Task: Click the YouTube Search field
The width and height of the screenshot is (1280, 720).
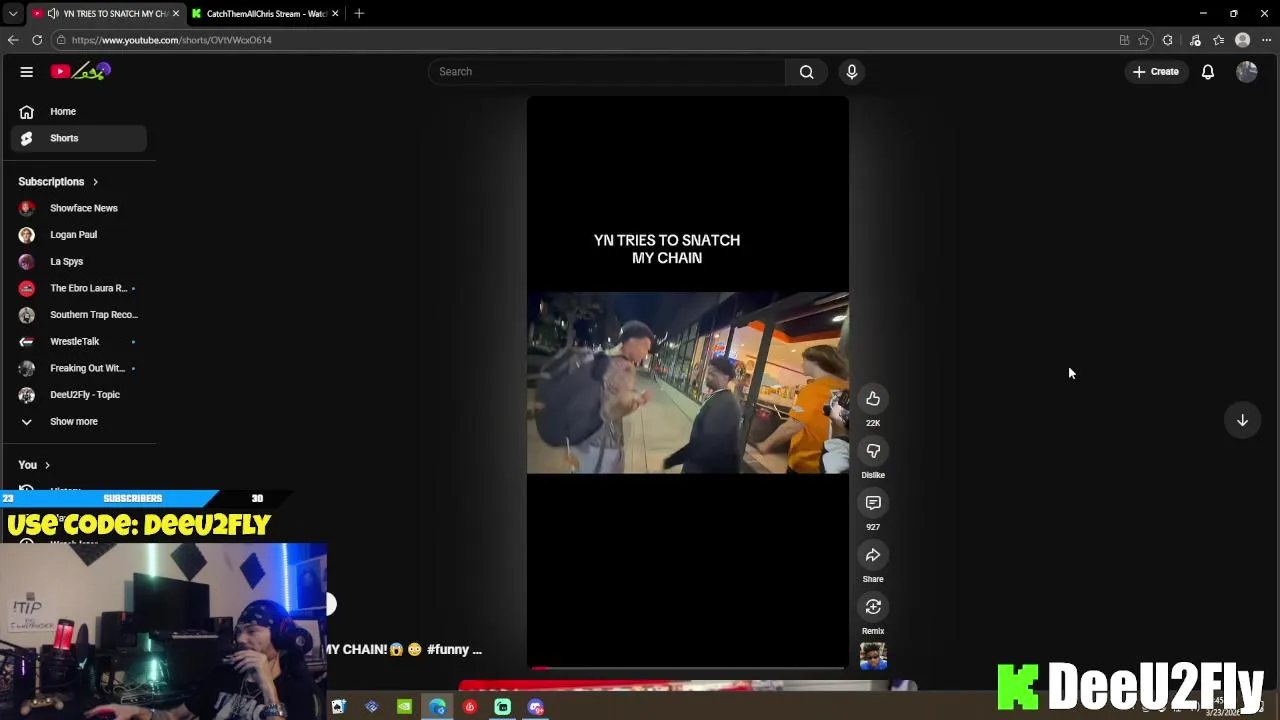Action: click(x=606, y=72)
